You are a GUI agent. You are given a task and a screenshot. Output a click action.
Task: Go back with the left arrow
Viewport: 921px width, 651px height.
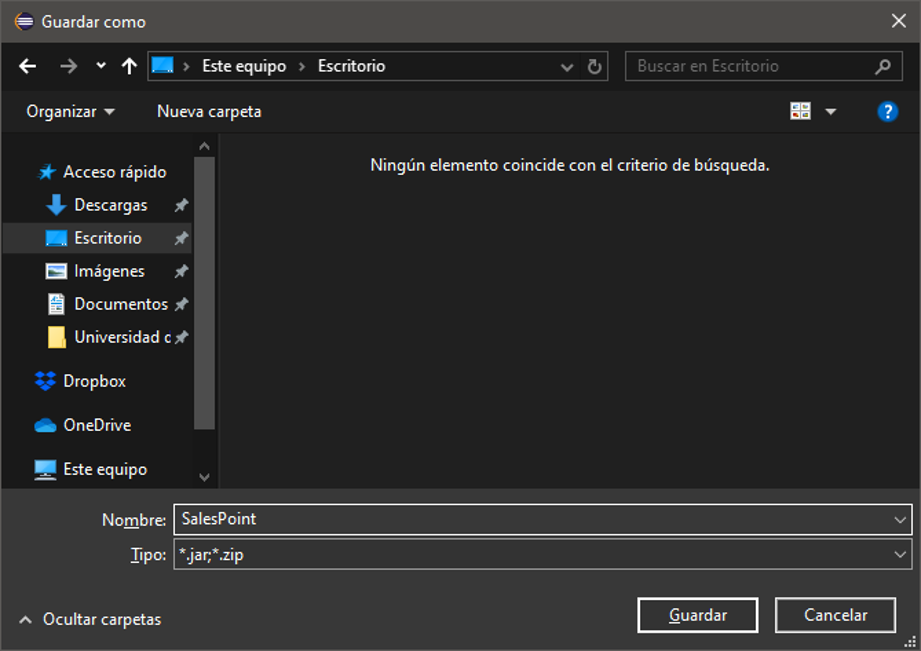[x=28, y=66]
